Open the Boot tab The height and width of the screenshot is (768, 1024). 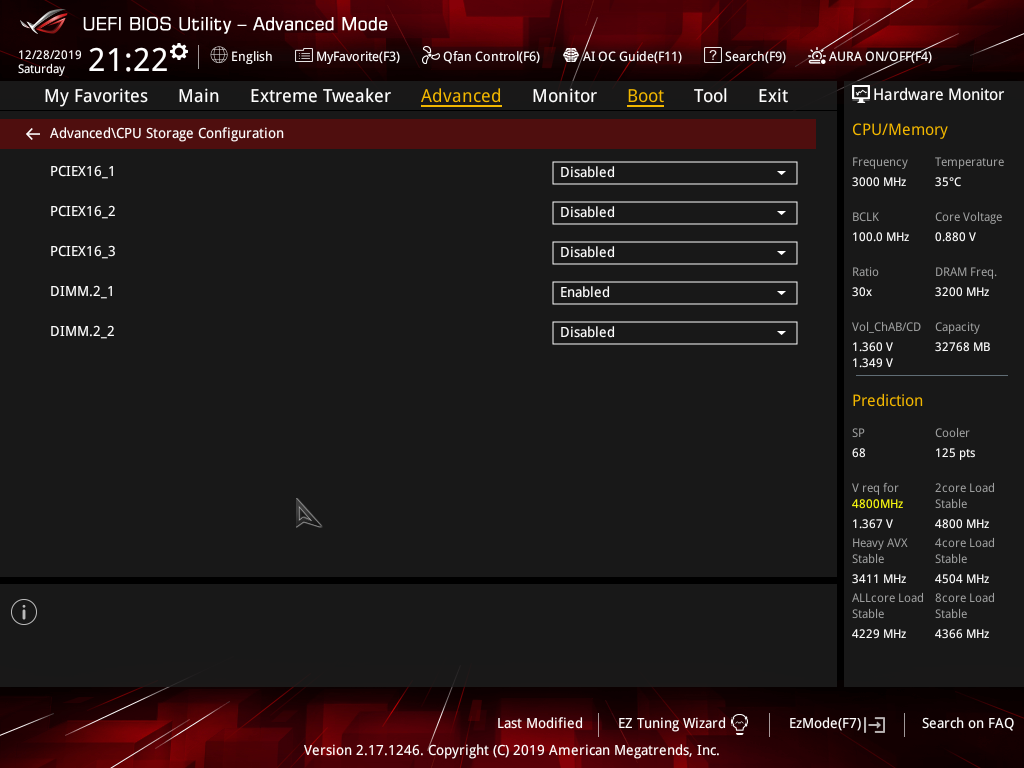pos(645,96)
